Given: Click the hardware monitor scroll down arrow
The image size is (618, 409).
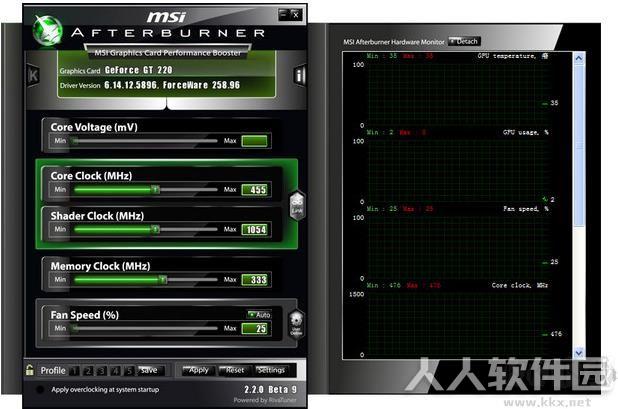Looking at the screenshot, I should pyautogui.click(x=579, y=353).
